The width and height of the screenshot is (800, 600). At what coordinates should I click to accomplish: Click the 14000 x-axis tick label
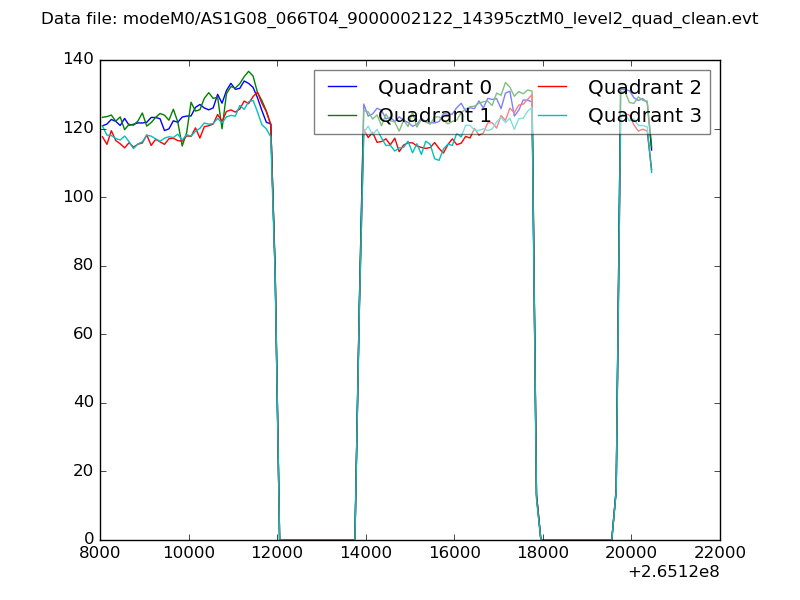point(366,553)
